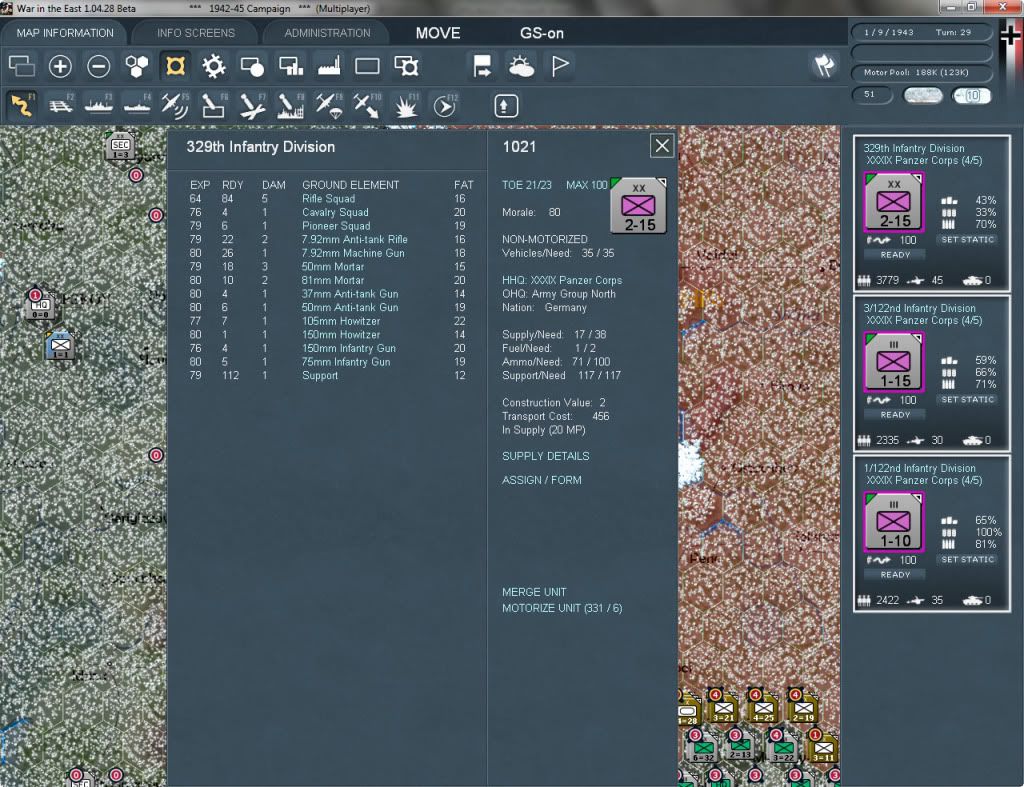Select Amphibious Transport mode F4
The image size is (1024, 787).
(137, 106)
